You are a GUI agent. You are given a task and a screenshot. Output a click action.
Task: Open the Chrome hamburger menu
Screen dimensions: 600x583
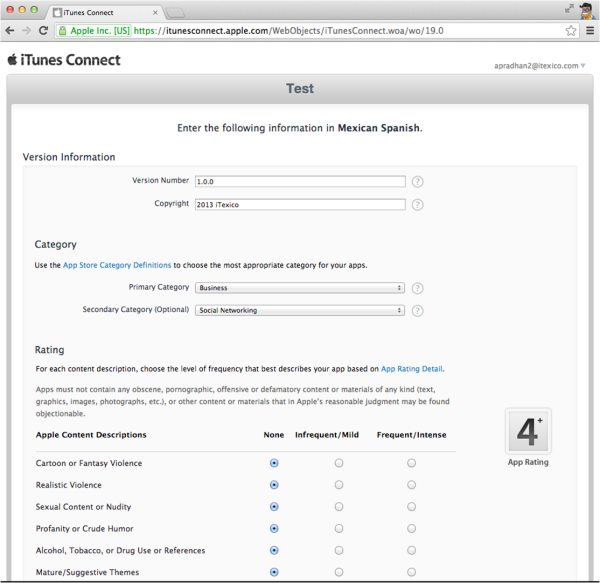[590, 31]
